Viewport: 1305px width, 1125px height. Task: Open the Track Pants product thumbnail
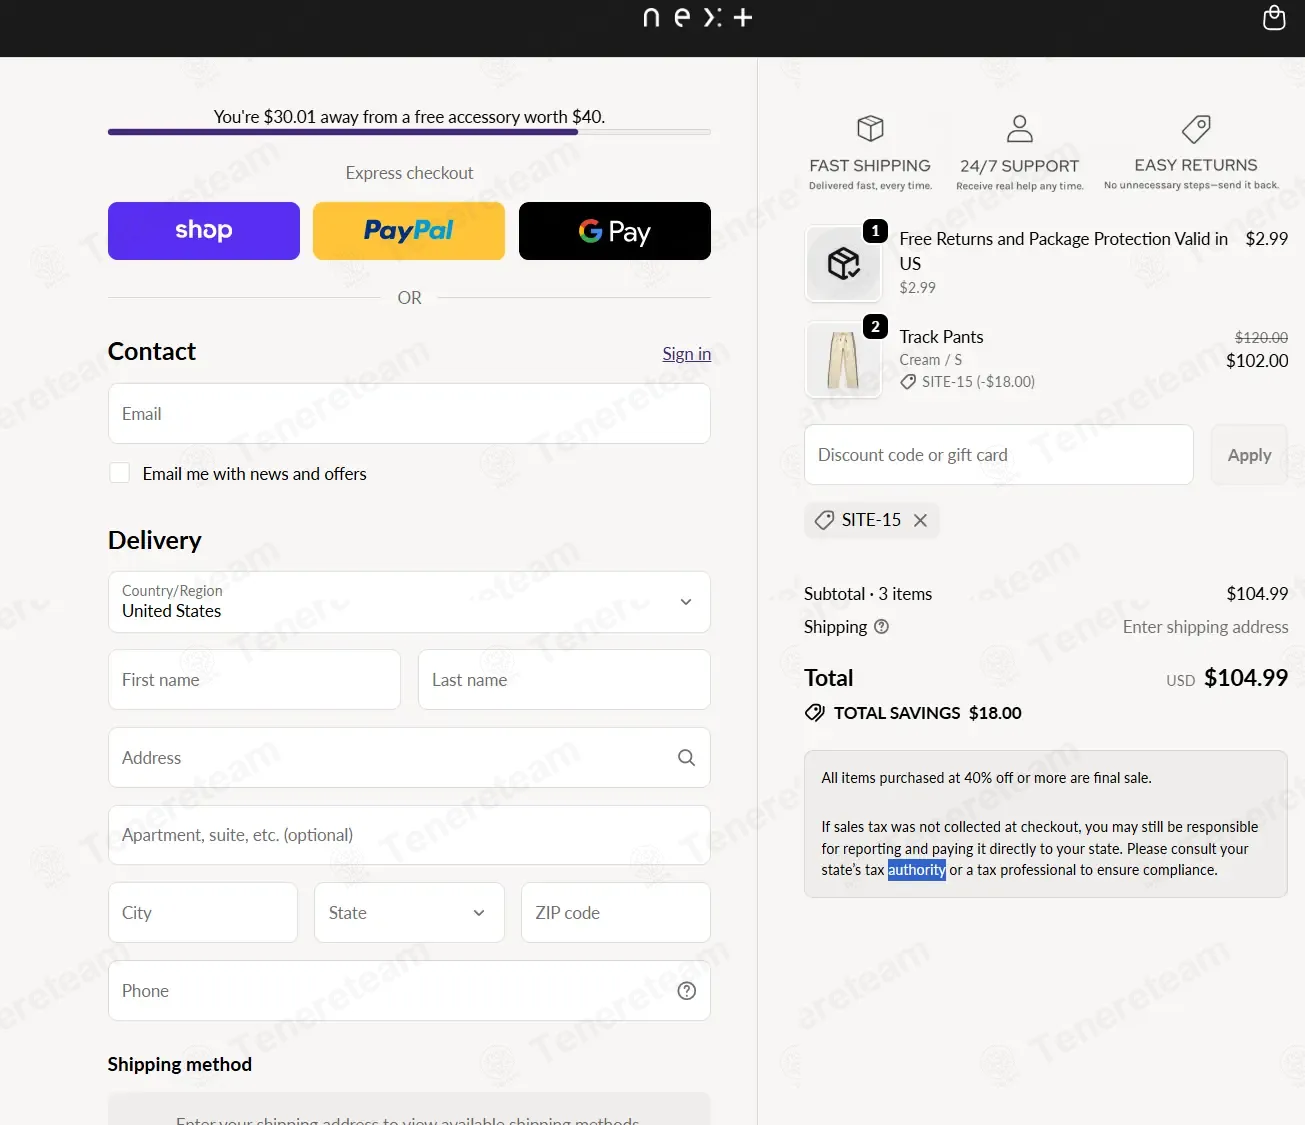843,360
